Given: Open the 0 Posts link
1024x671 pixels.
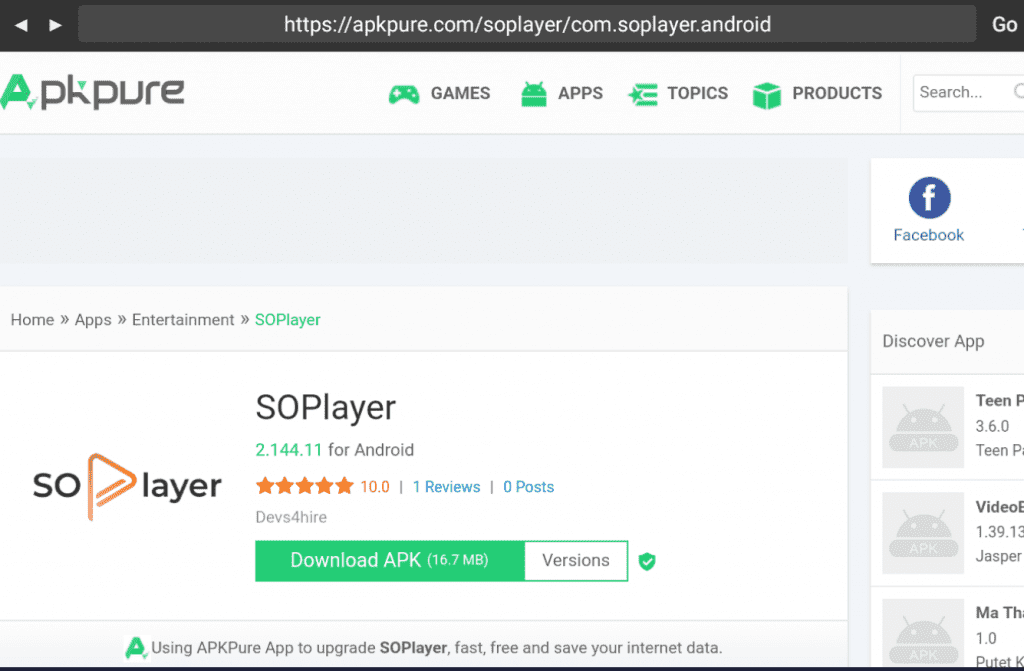Looking at the screenshot, I should coord(528,487).
